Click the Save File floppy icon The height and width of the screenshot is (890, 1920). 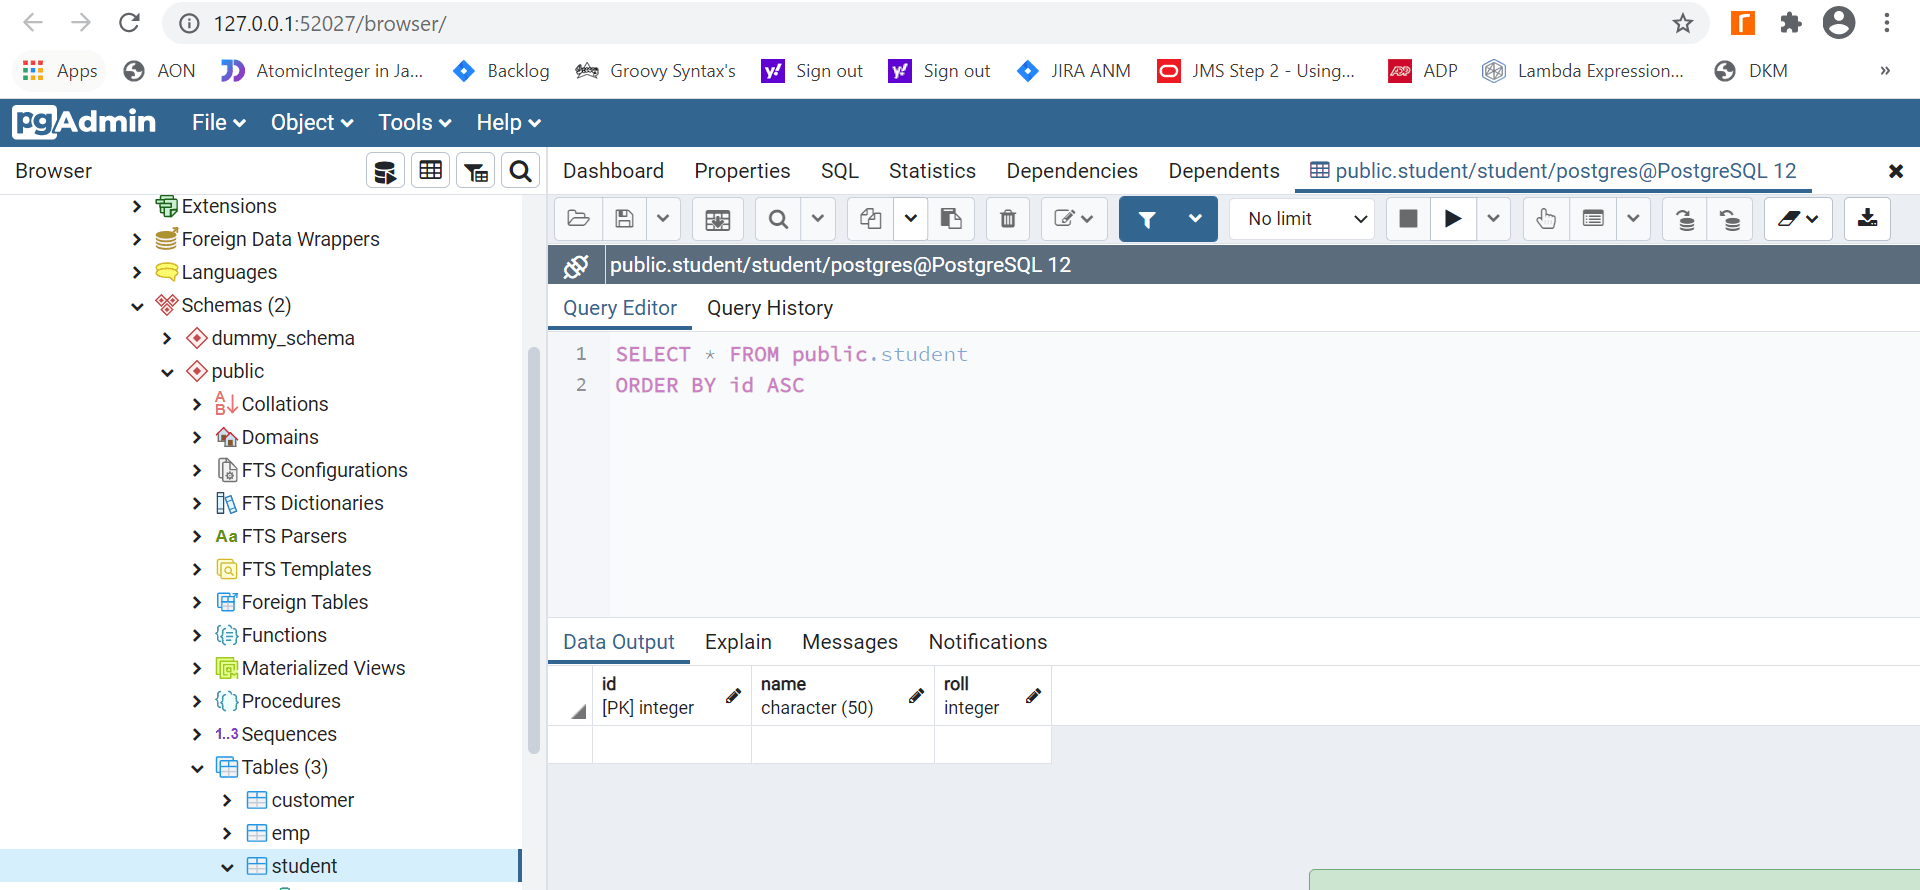click(625, 219)
